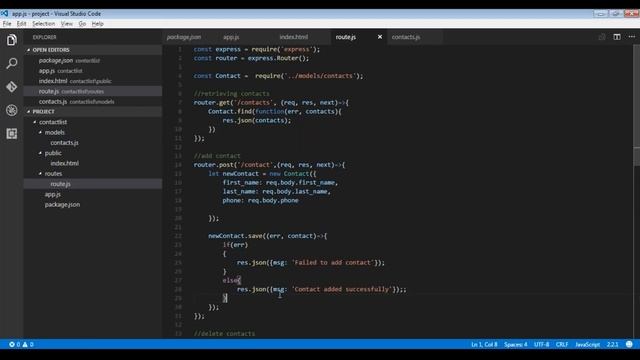This screenshot has height=360, width=640.
Task: Close the route.js editor tab
Action: pos(380,37)
